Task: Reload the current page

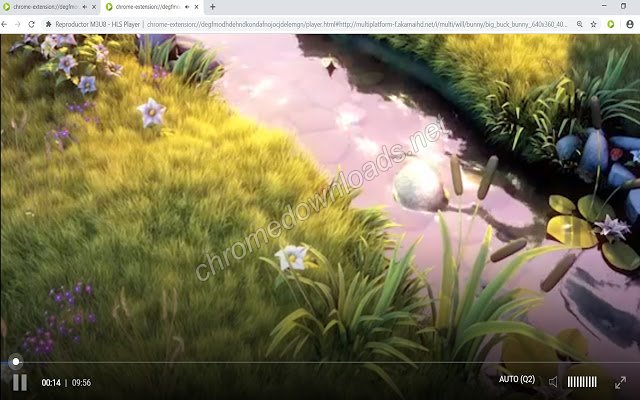Action: [31, 24]
